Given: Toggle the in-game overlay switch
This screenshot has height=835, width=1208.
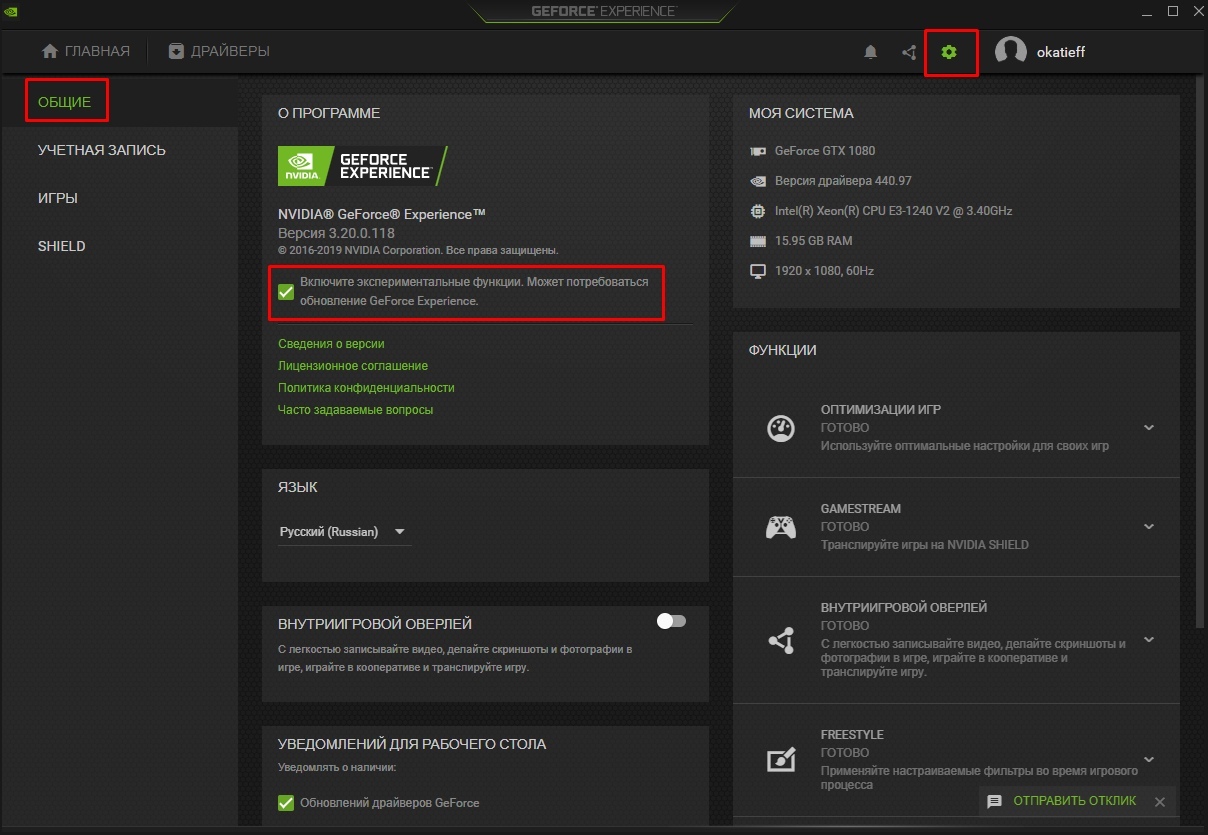Looking at the screenshot, I should [x=671, y=621].
